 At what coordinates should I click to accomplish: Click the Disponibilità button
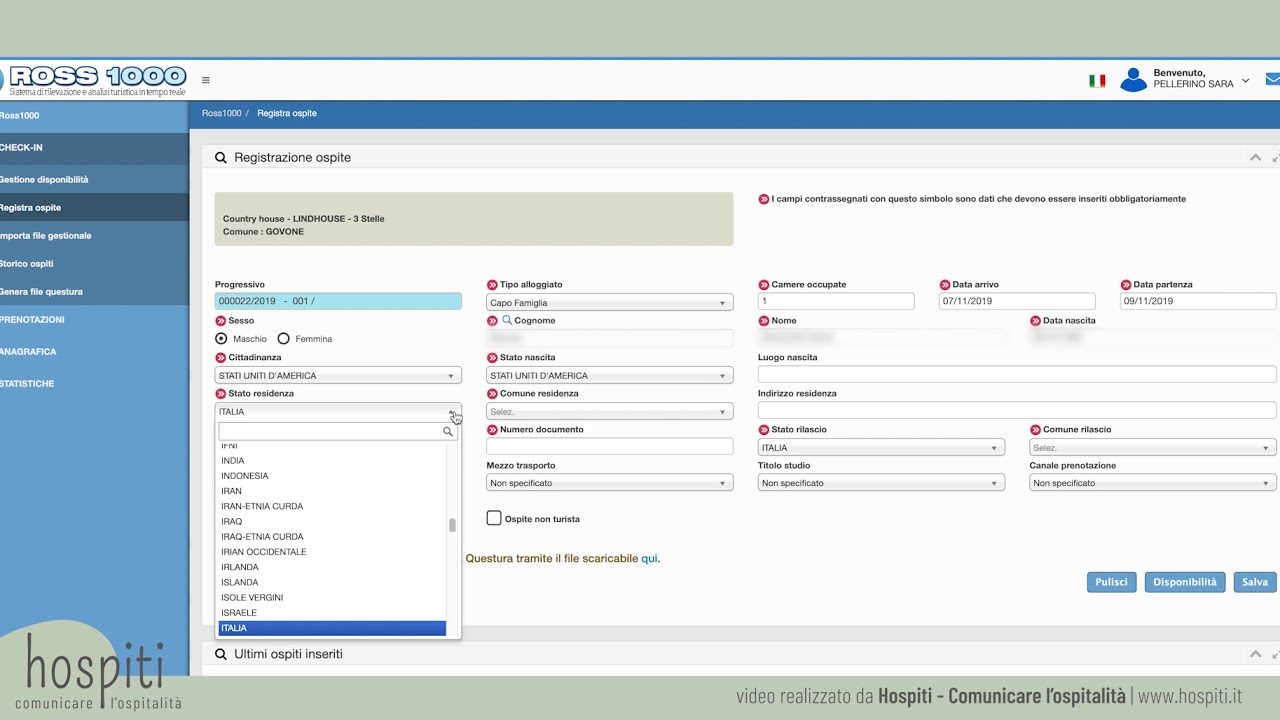(x=1185, y=582)
